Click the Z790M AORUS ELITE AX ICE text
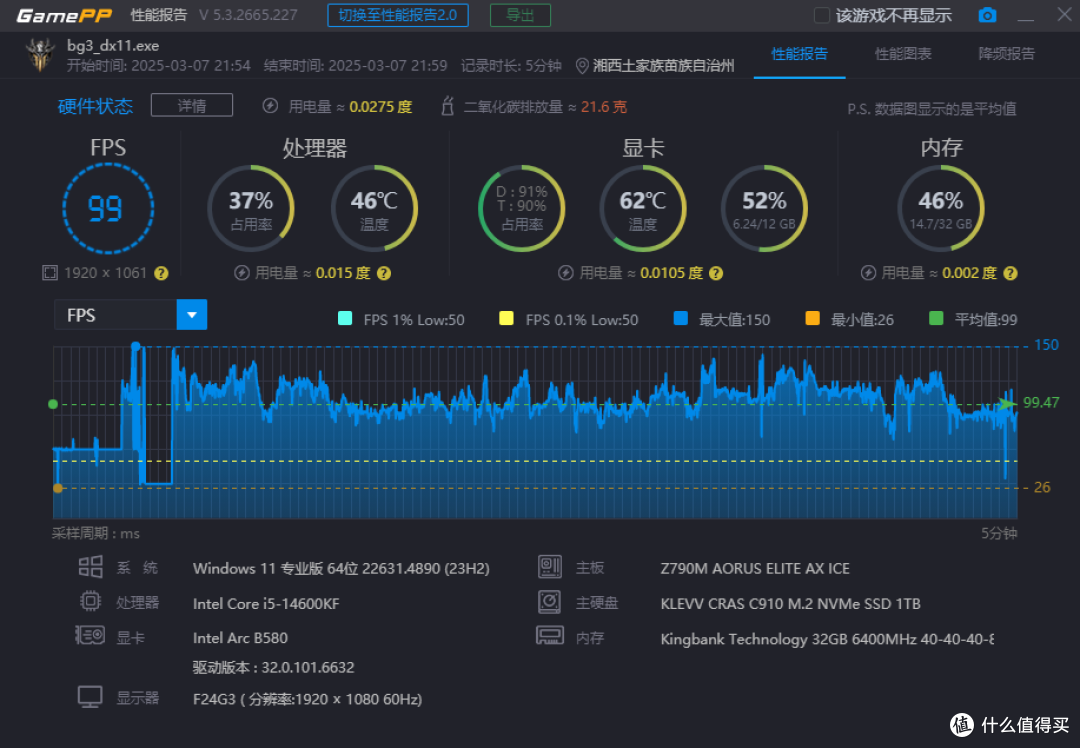1080x748 pixels. point(755,569)
